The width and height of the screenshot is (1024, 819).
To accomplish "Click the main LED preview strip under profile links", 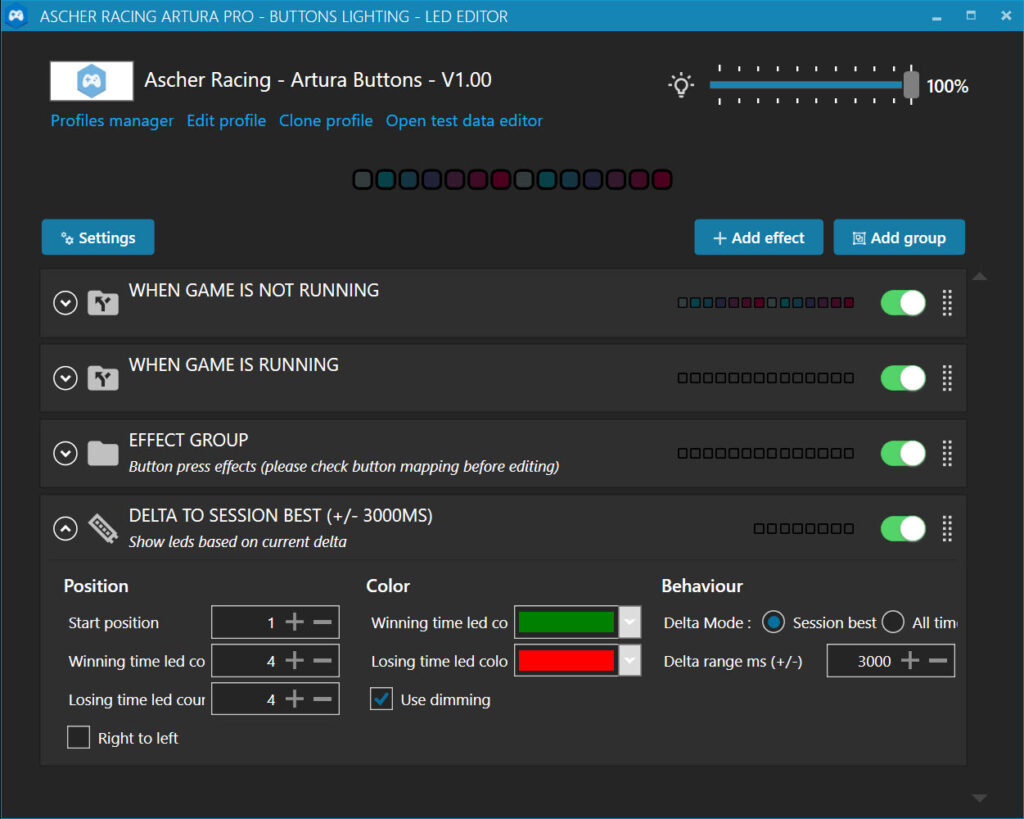I will [x=512, y=180].
